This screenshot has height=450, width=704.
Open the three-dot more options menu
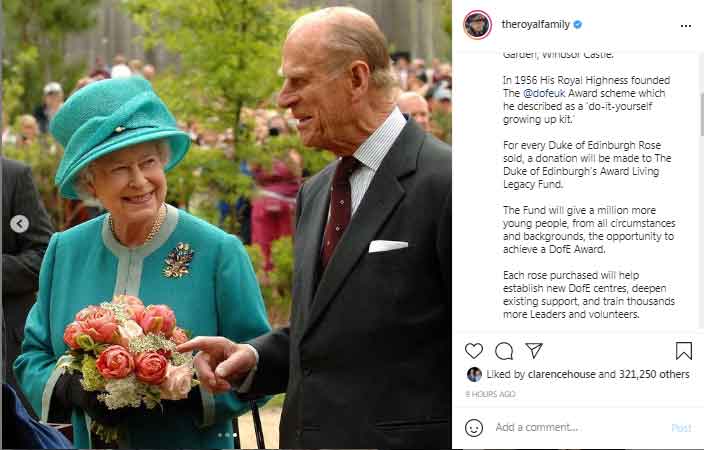pos(686,26)
